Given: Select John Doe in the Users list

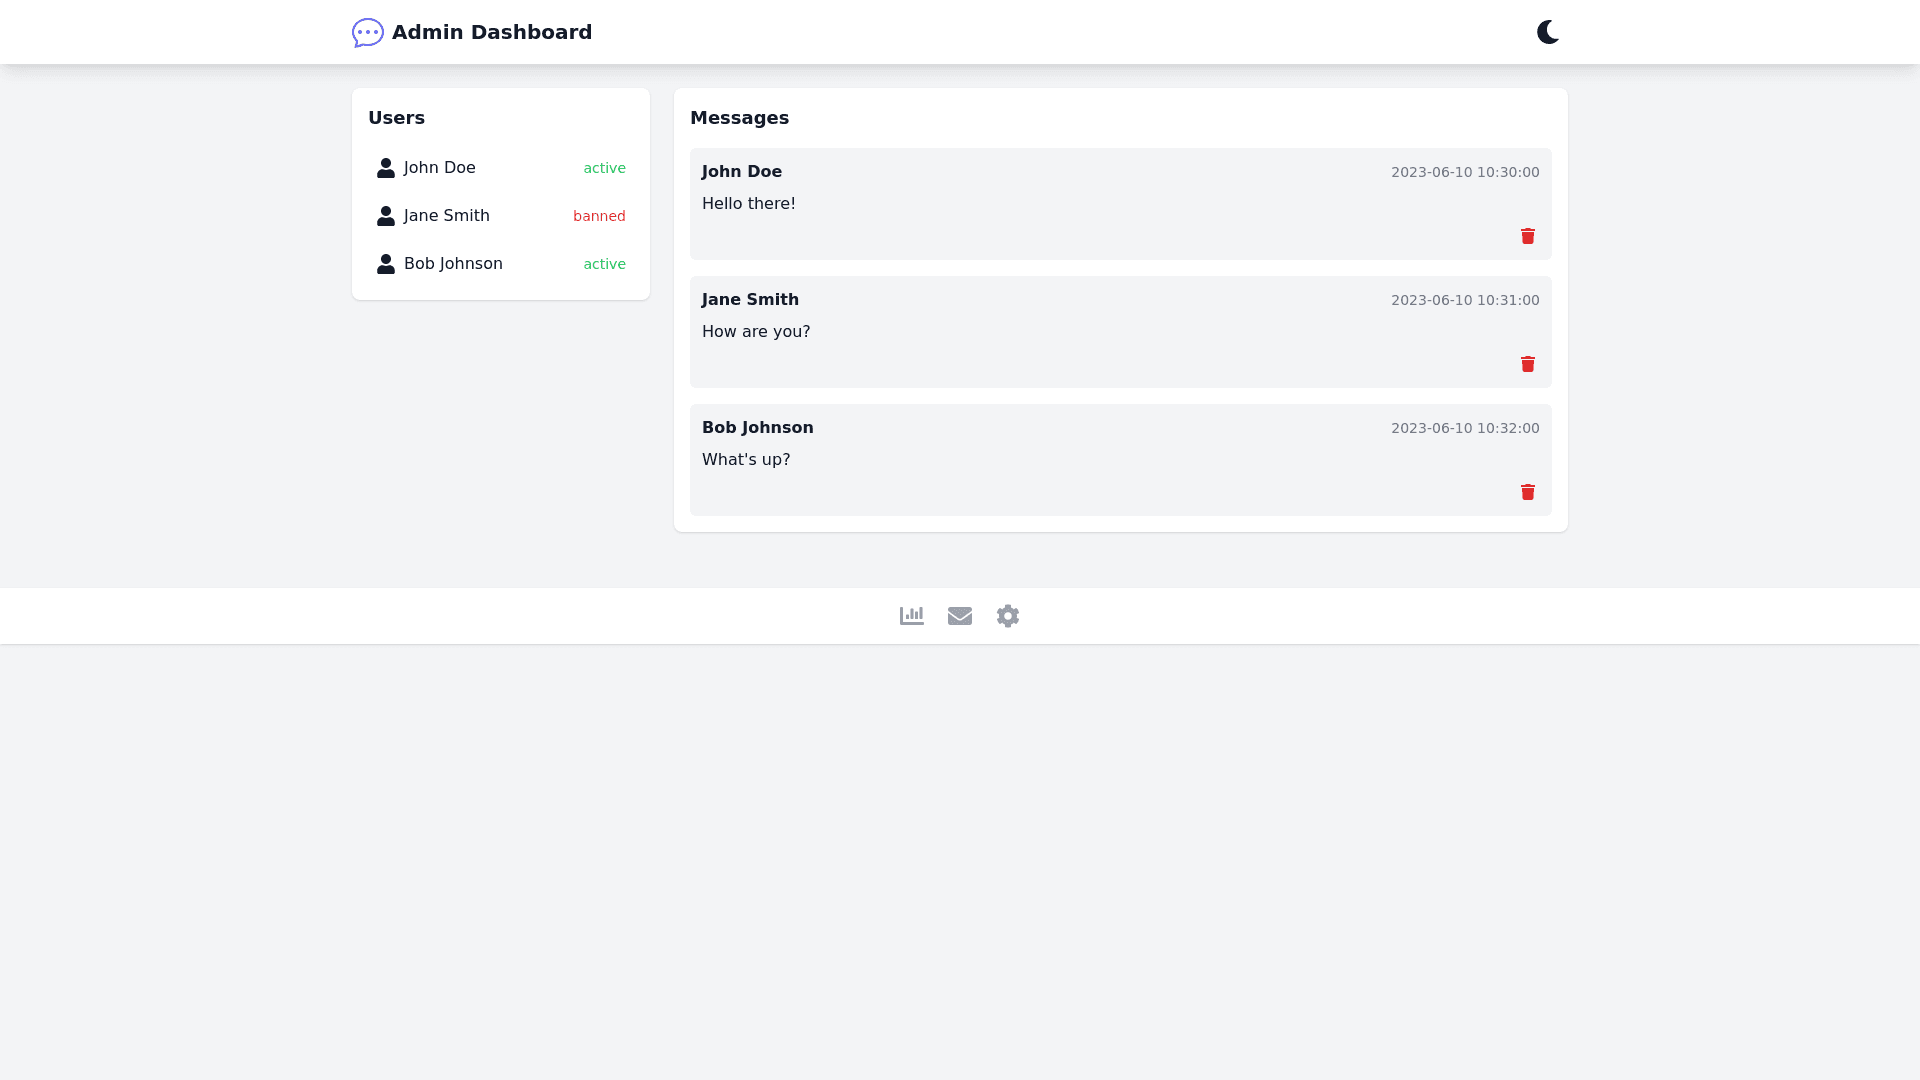Looking at the screenshot, I should 440,168.
